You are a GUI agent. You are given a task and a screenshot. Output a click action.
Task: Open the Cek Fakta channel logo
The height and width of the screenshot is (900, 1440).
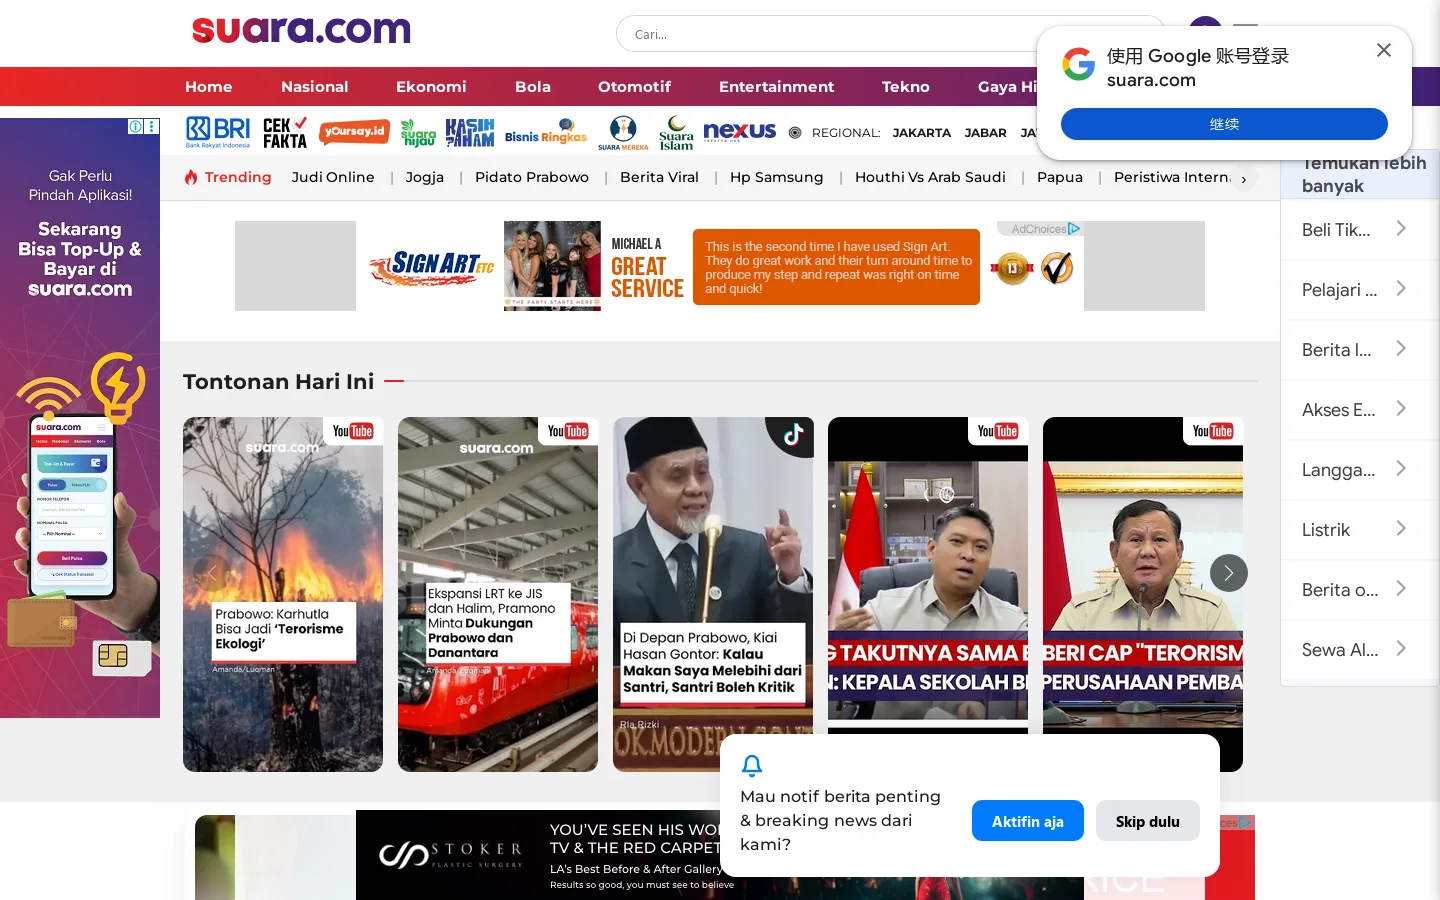pos(285,132)
